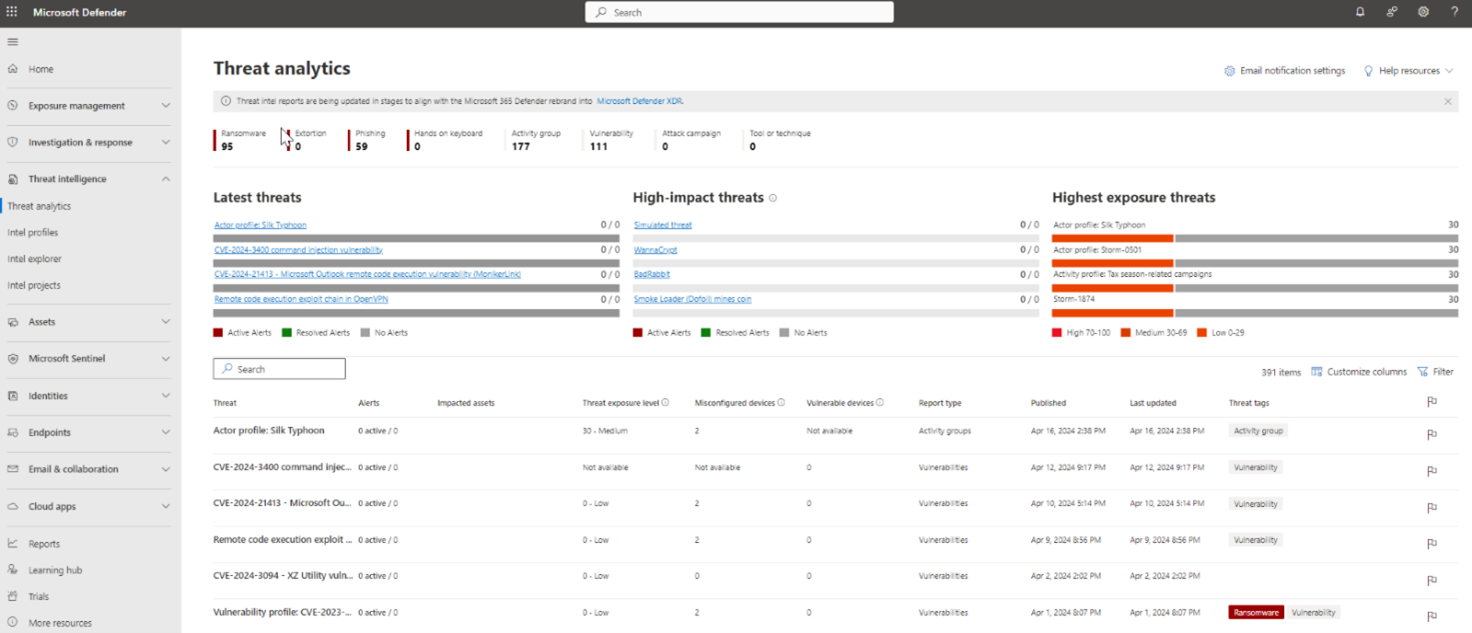Follow the Microsoft Defender XDR link in banner
Viewport: 1472px width, 633px height.
click(640, 101)
